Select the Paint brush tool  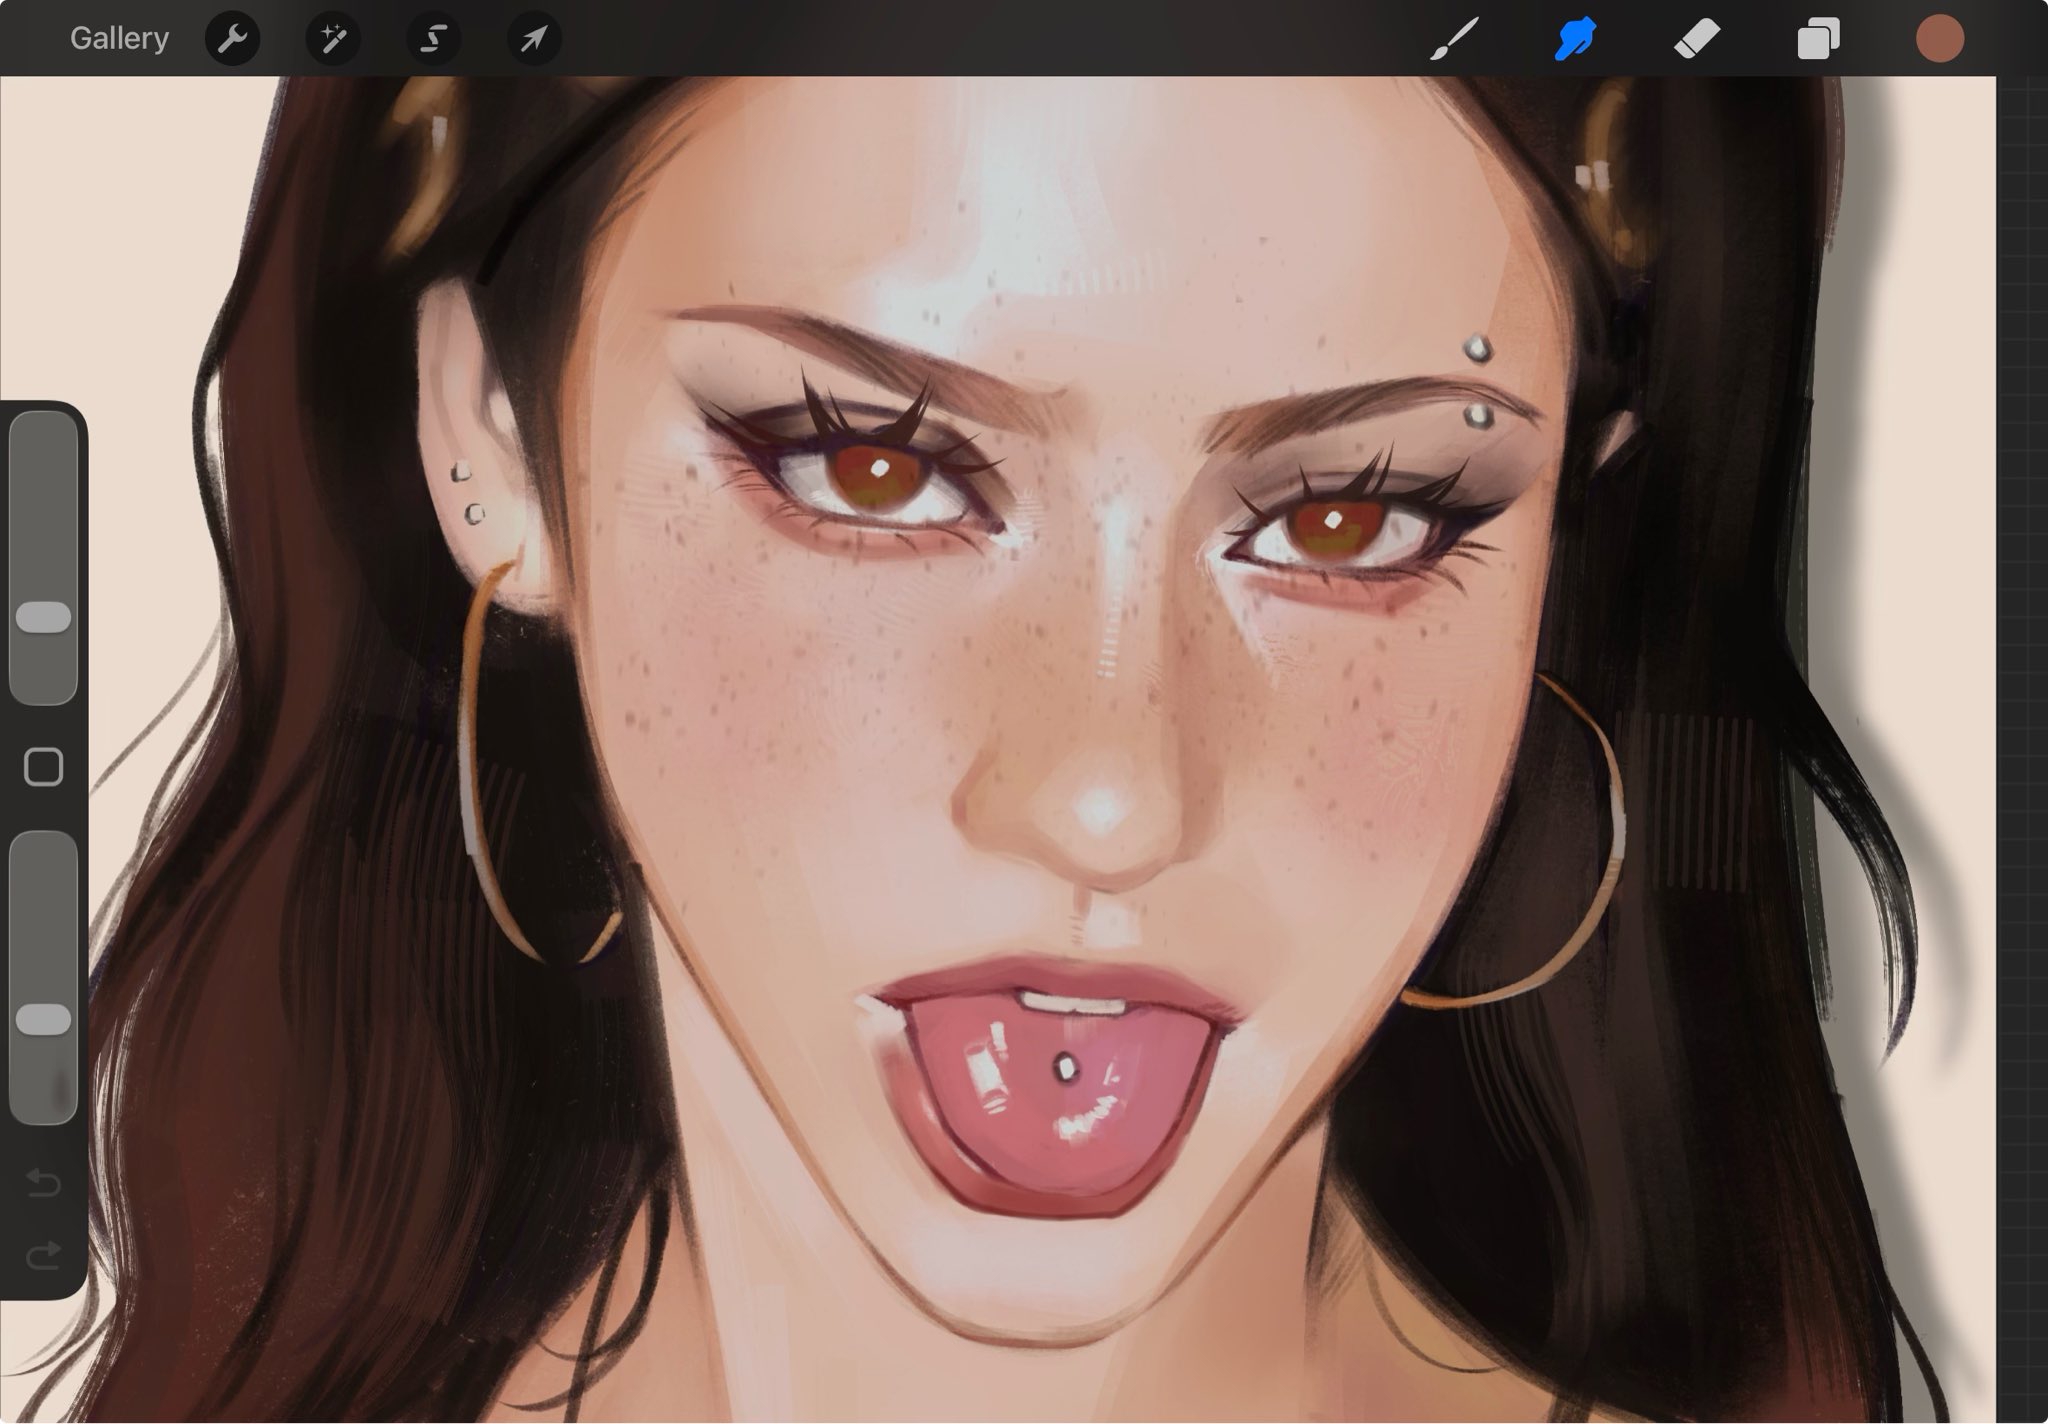1454,39
